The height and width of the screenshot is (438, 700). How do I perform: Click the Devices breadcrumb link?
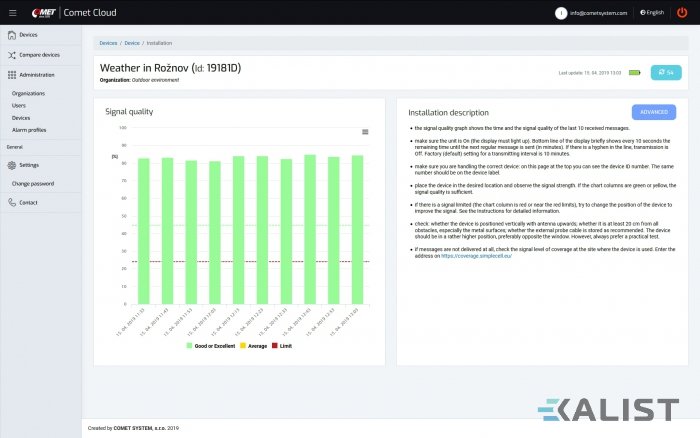point(108,44)
